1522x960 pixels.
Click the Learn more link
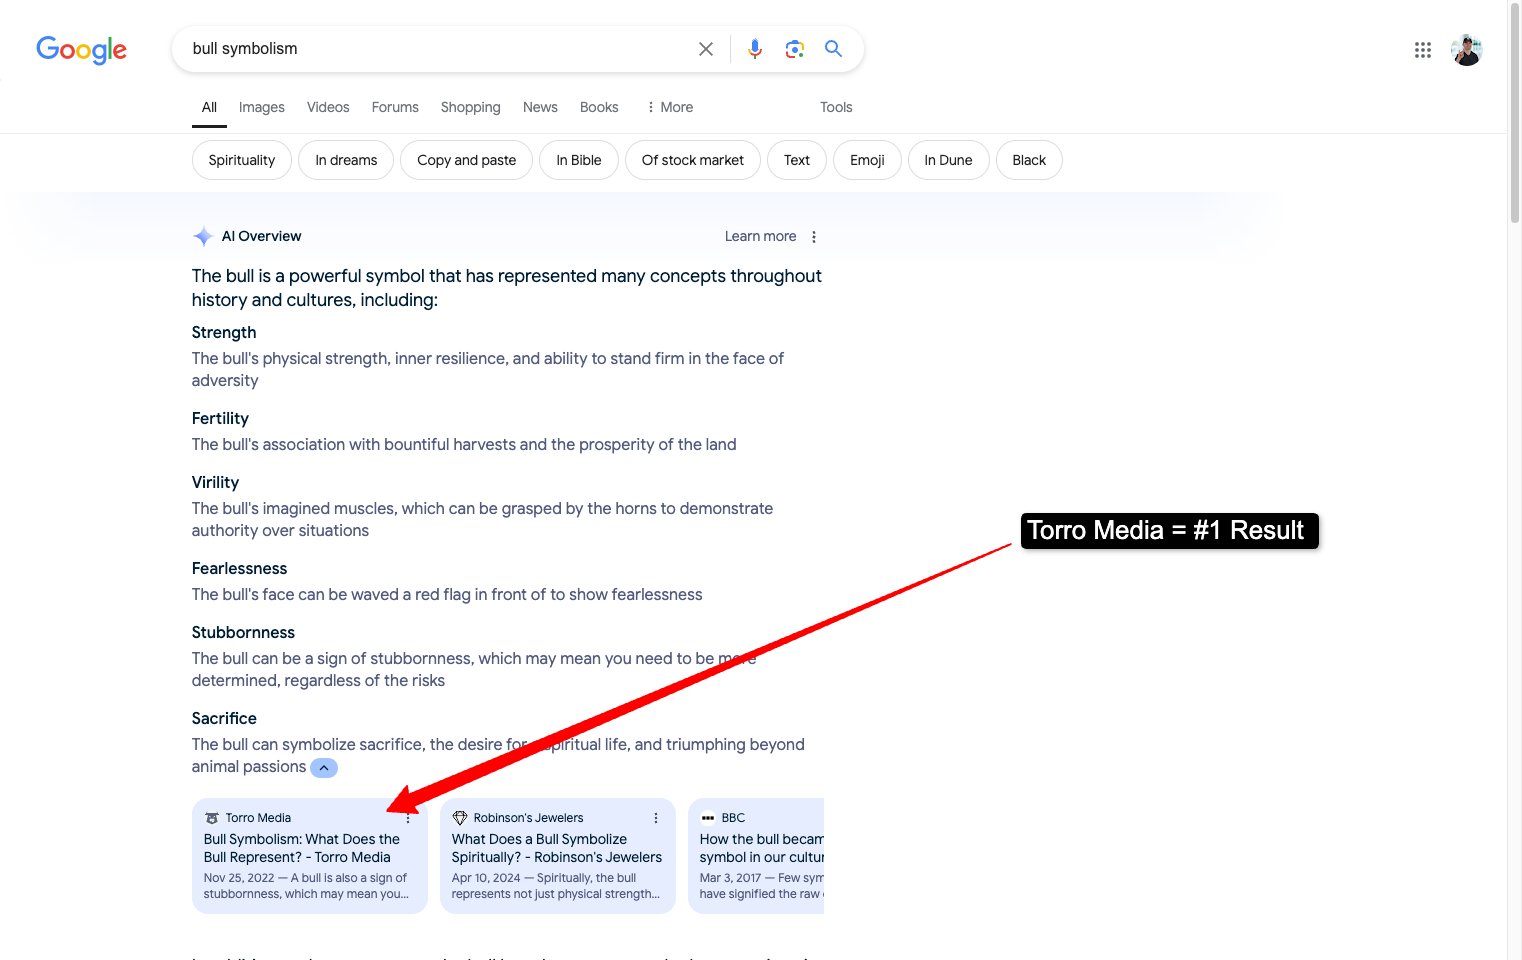tap(761, 237)
